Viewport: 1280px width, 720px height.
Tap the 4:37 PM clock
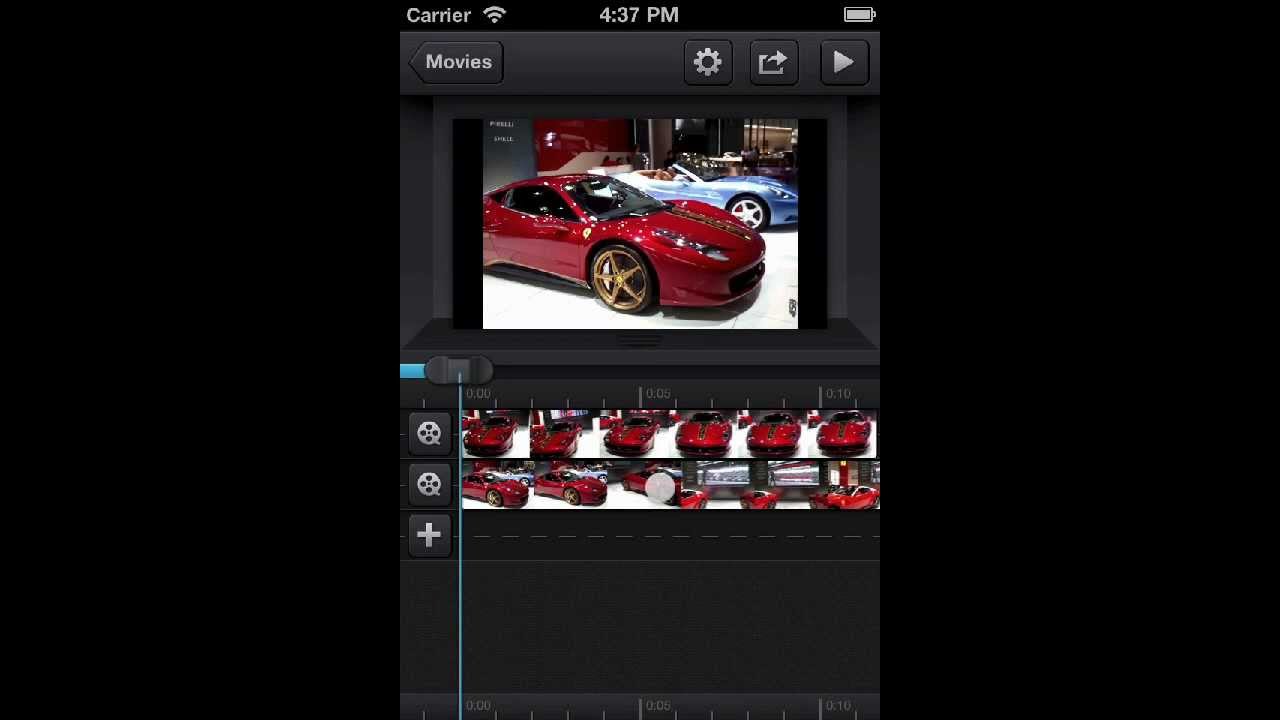(639, 15)
